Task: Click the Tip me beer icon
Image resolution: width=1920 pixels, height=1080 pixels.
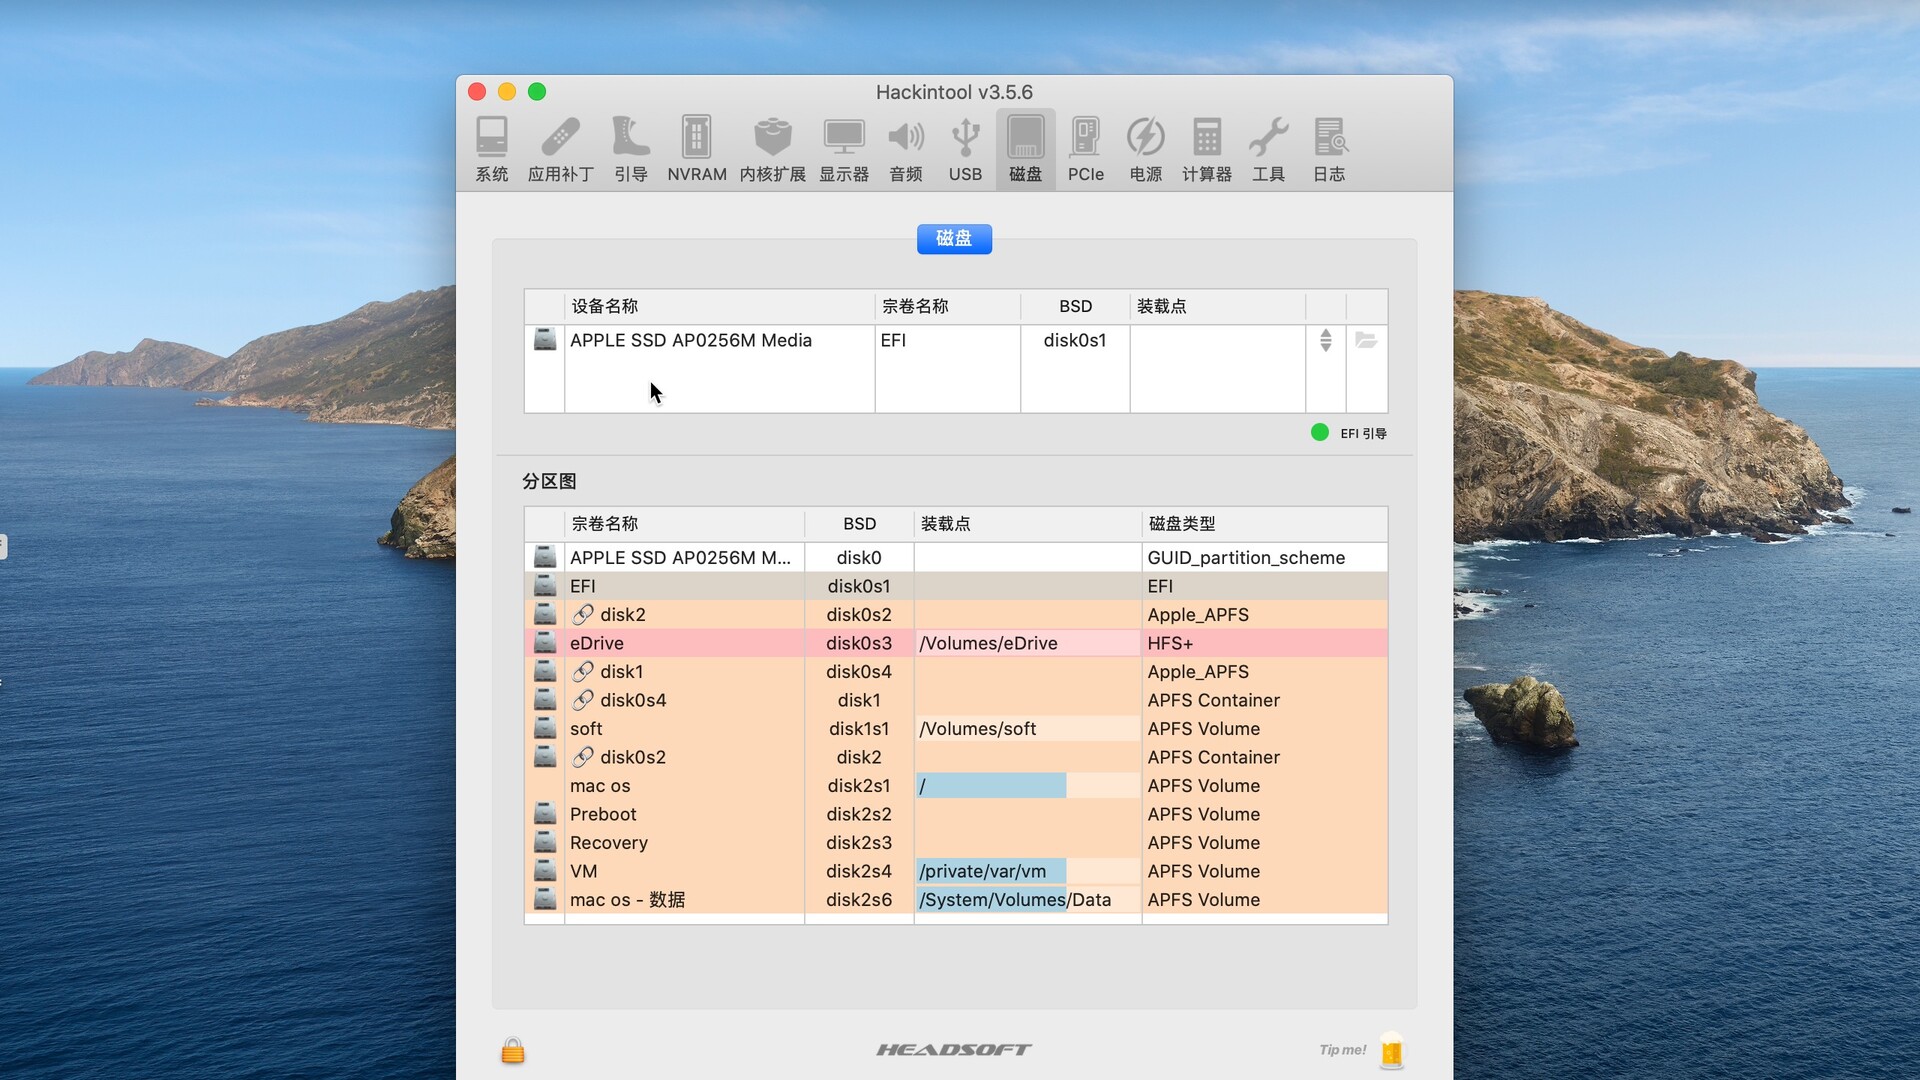Action: [1392, 1051]
